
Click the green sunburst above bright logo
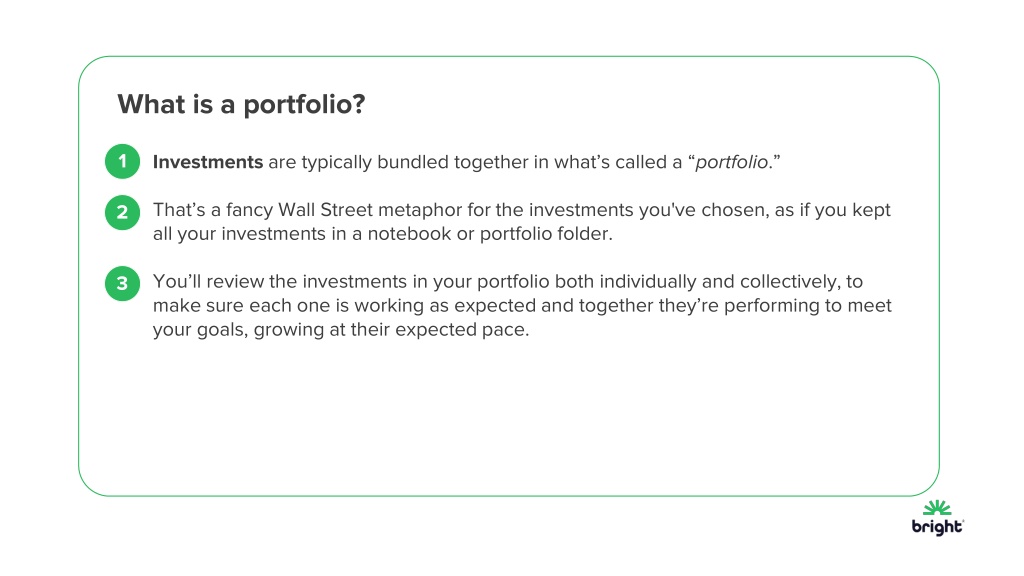(x=937, y=508)
